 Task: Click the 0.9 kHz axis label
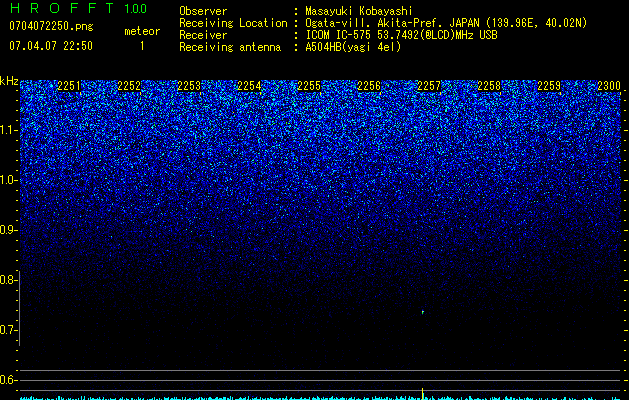click(x=8, y=230)
